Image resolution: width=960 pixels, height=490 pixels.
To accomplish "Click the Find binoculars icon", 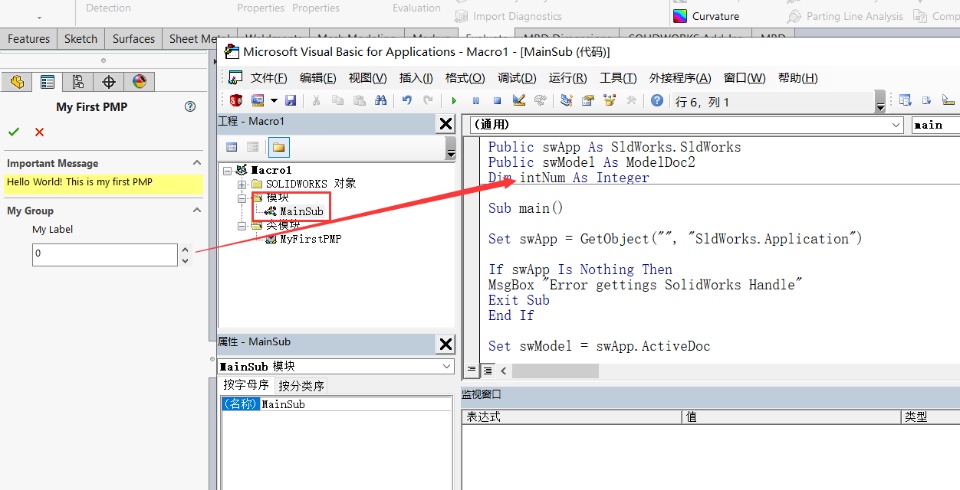I will (380, 100).
